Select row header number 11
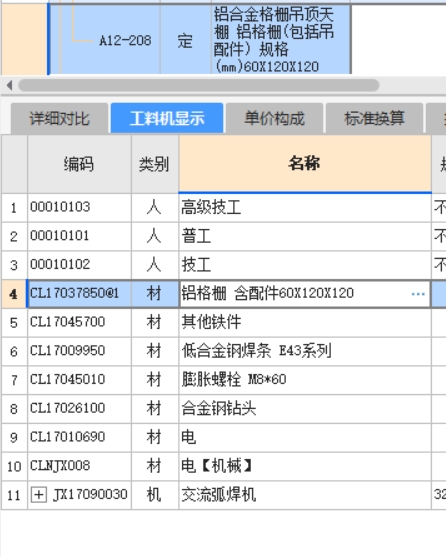The image size is (446, 557). [14, 495]
